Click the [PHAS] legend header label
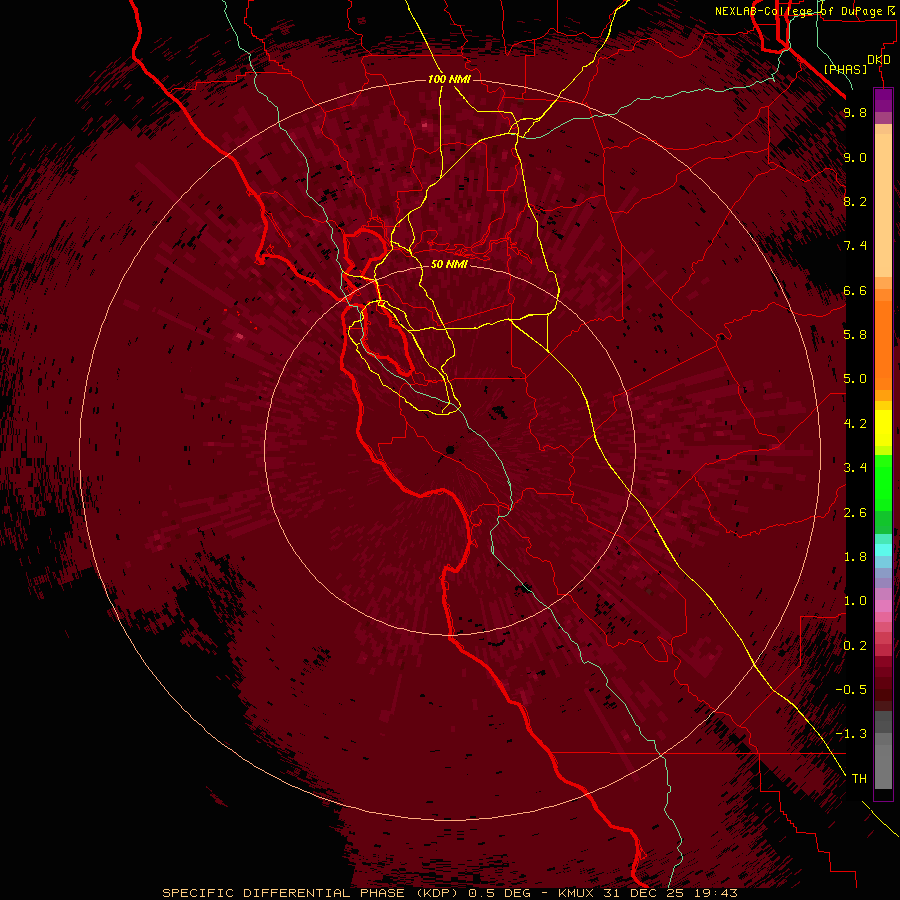The image size is (900, 900). point(845,69)
